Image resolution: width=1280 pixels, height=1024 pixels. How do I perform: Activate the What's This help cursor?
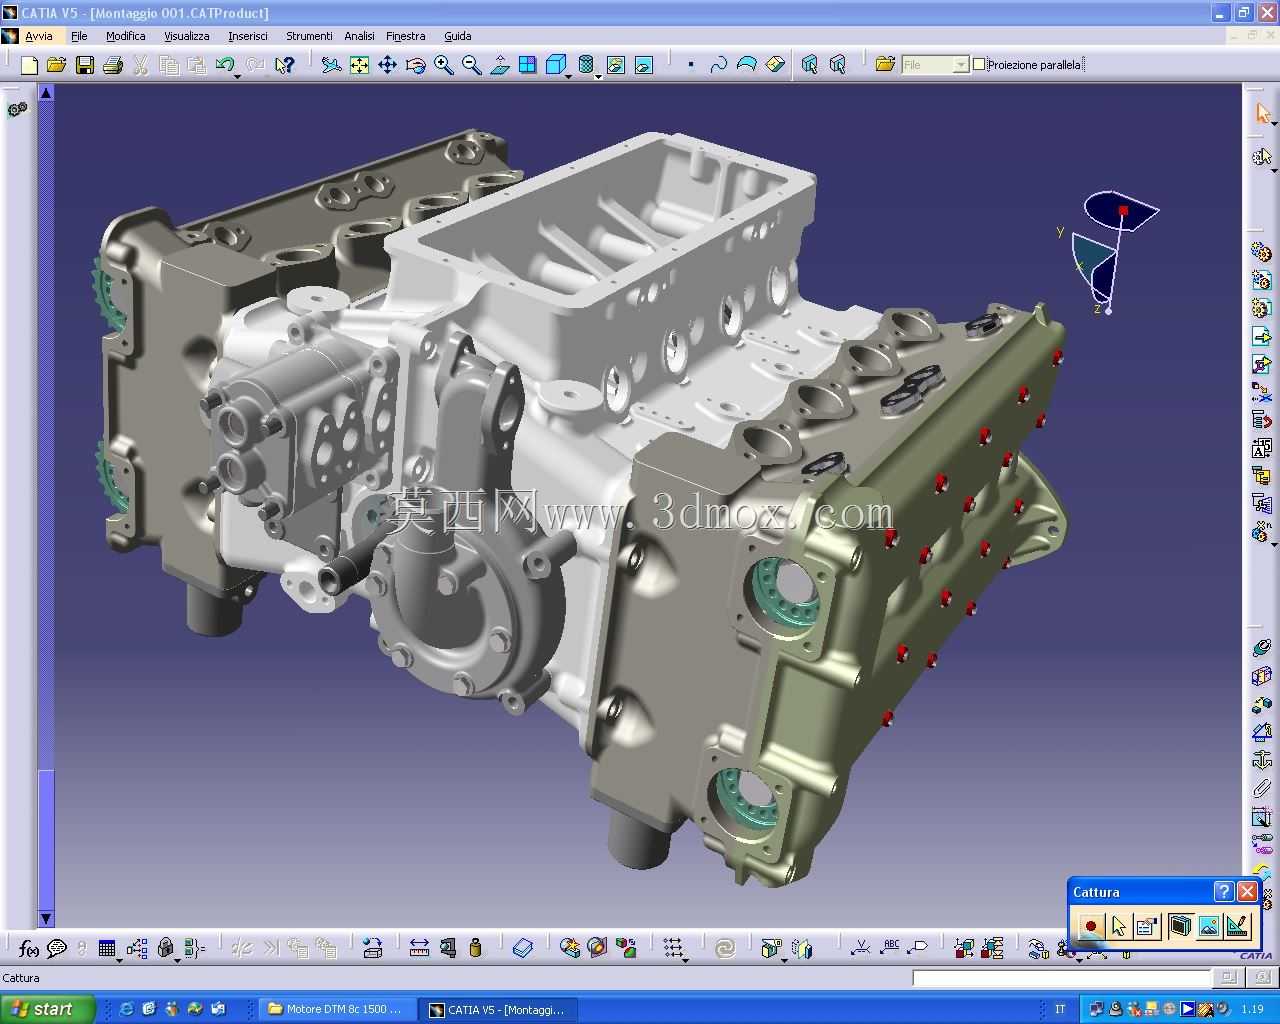[285, 65]
